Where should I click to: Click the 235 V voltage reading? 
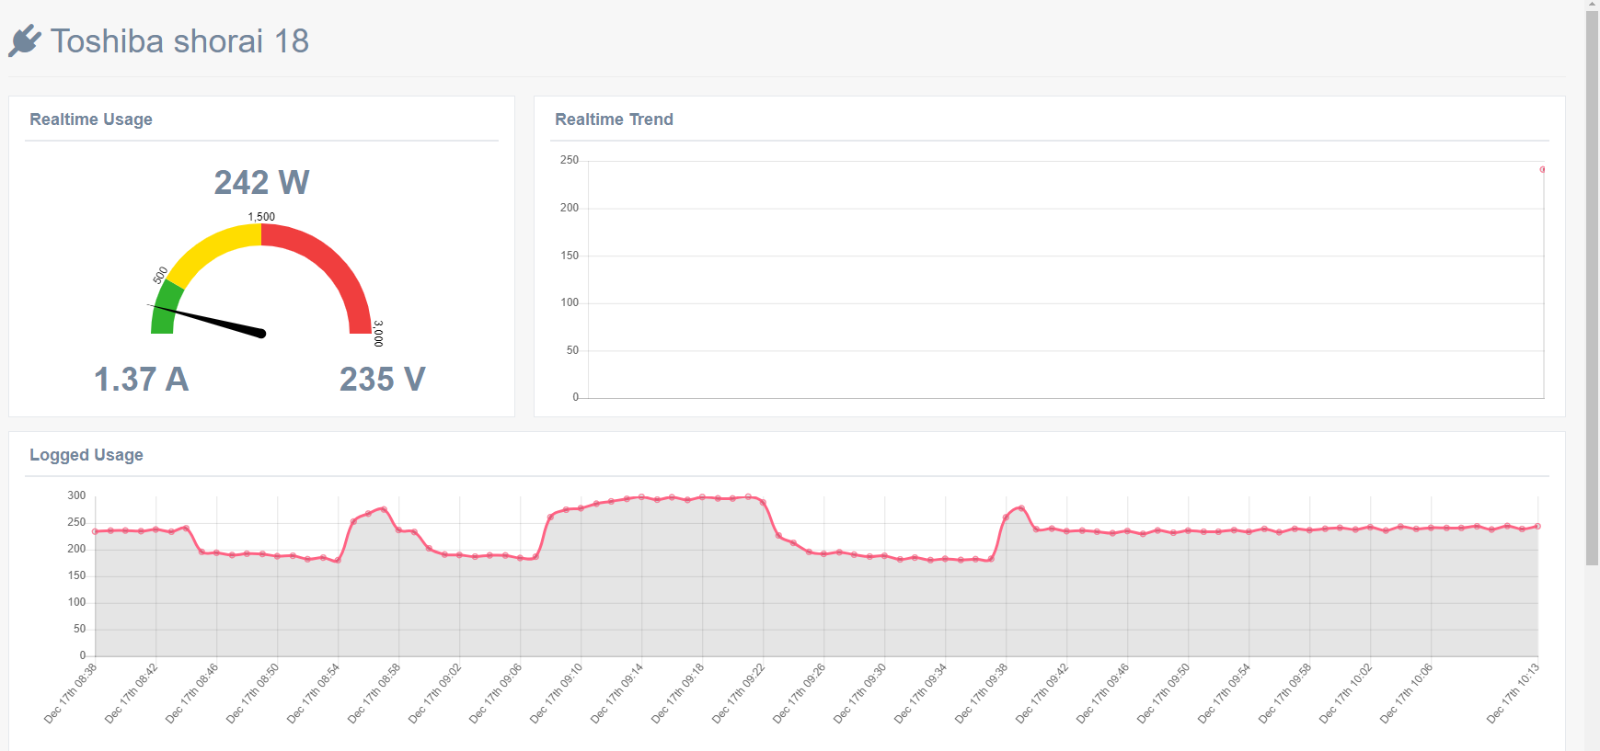coord(382,379)
